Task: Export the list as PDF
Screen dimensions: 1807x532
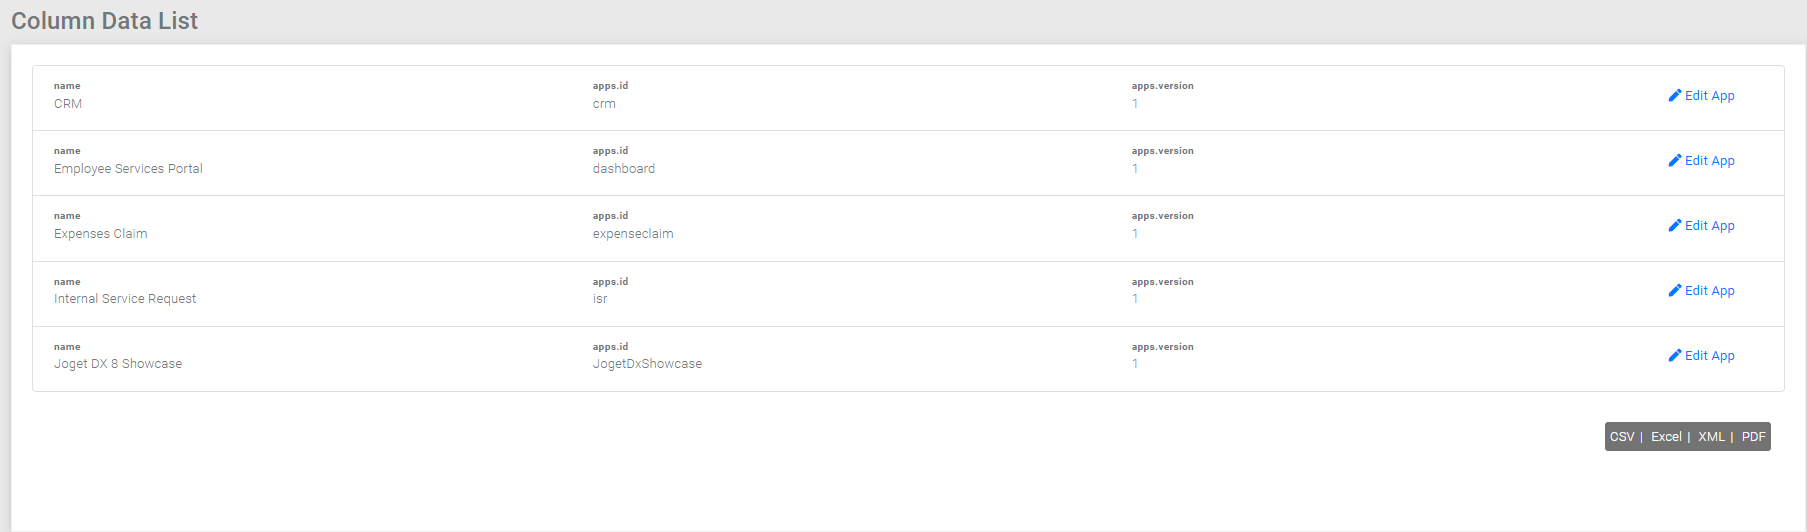Action: click(x=1753, y=437)
